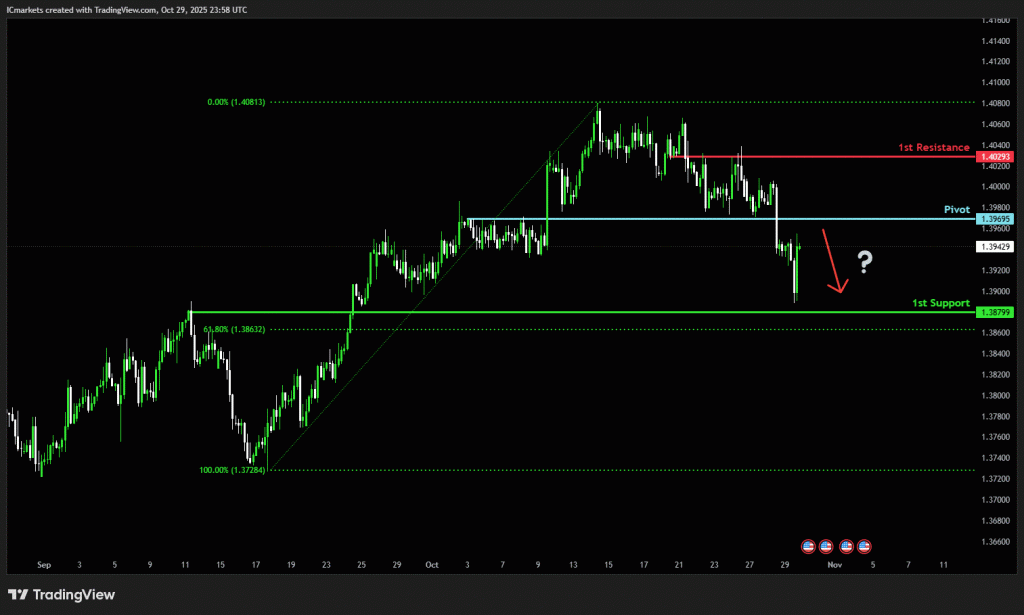Click the 61.80% (1.38632) Fibonacci level label
This screenshot has height=615, width=1024.
(233, 328)
